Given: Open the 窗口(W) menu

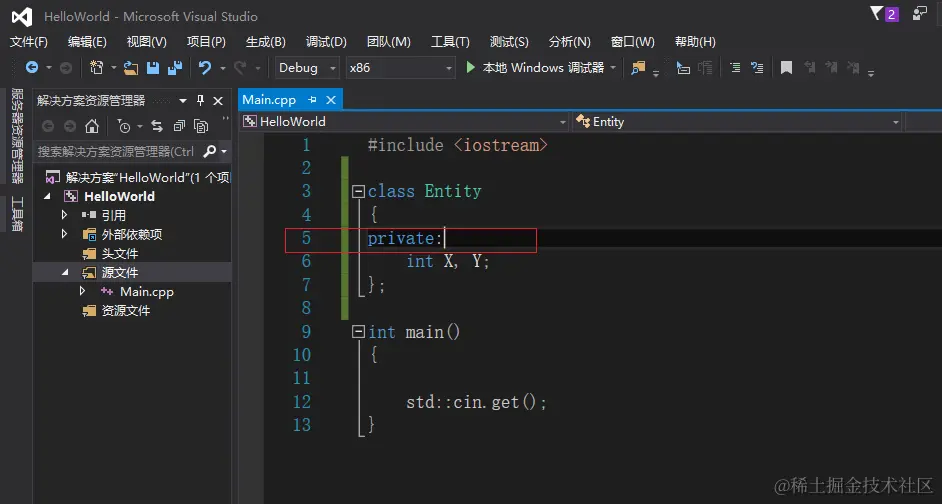Looking at the screenshot, I should click(633, 41).
